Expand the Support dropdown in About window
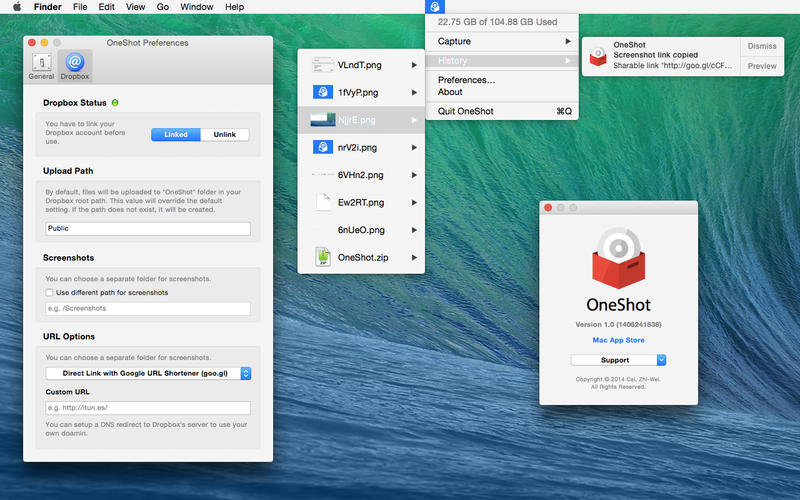Image resolution: width=800 pixels, height=500 pixels. 618,360
